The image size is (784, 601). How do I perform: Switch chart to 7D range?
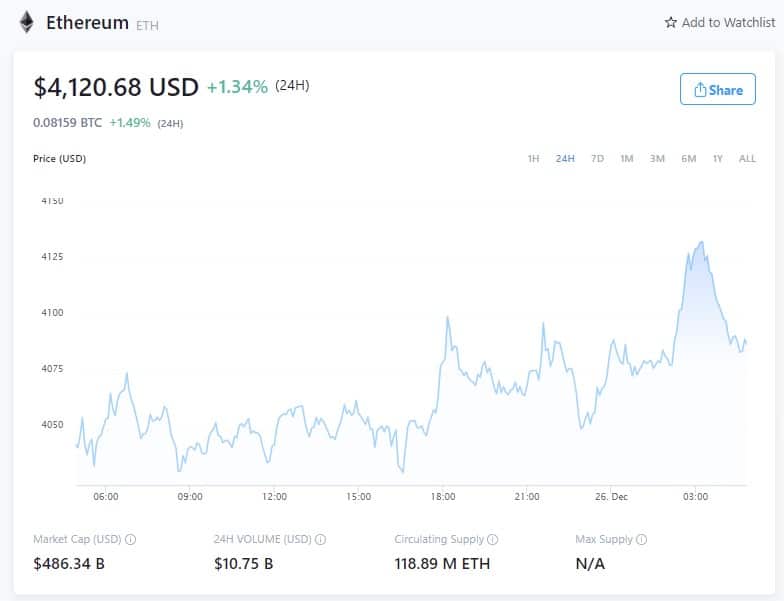597,158
